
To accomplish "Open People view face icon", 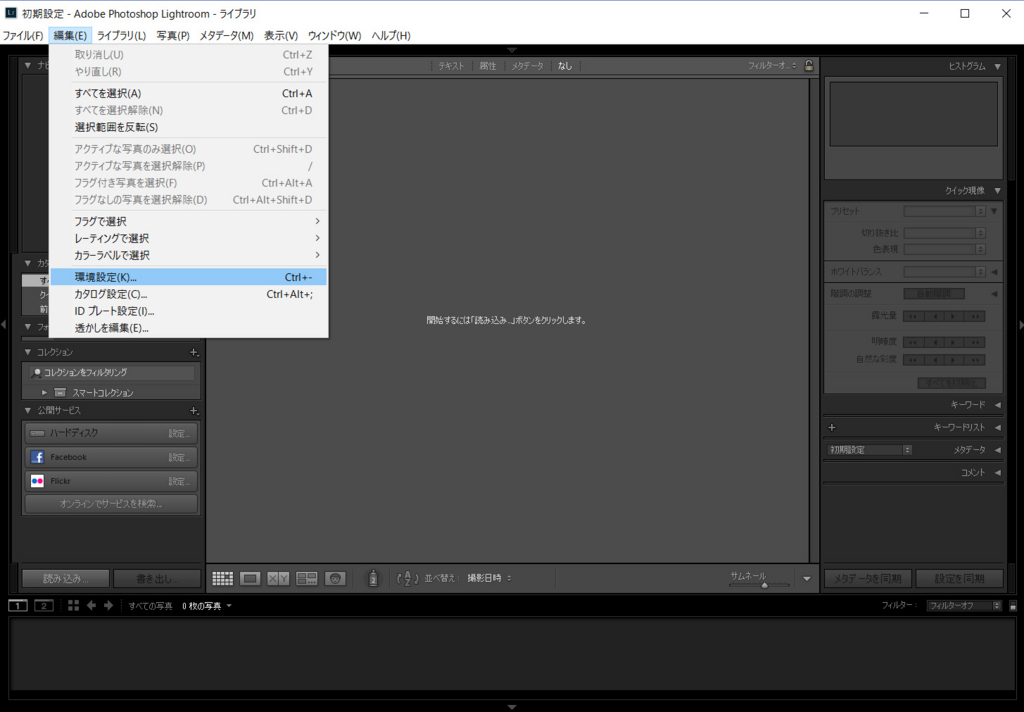I will (335, 578).
